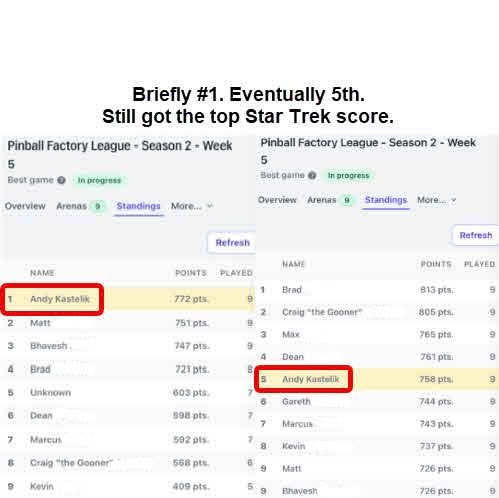
Task: Click the Refresh button in left panel
Action: [232, 243]
